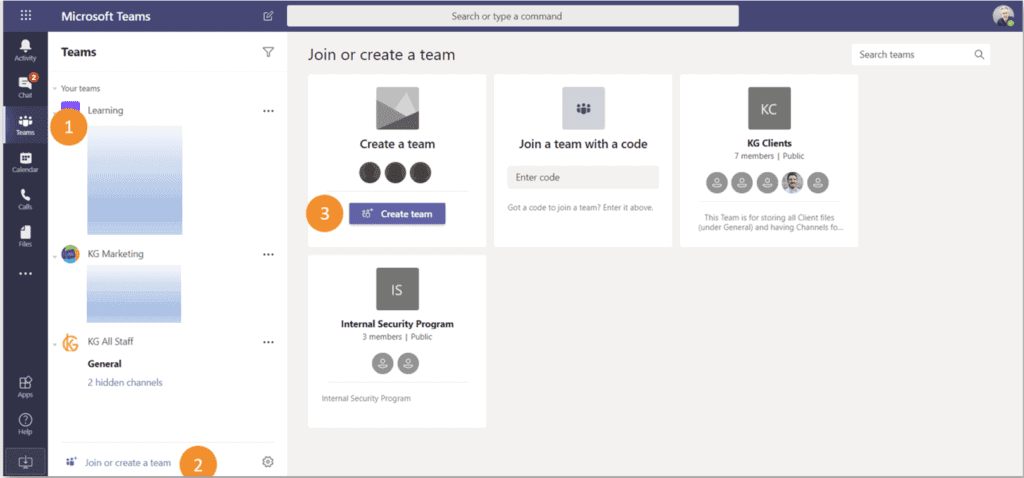This screenshot has height=478, width=1024.
Task: Open more options for Learning team
Action: 268,111
